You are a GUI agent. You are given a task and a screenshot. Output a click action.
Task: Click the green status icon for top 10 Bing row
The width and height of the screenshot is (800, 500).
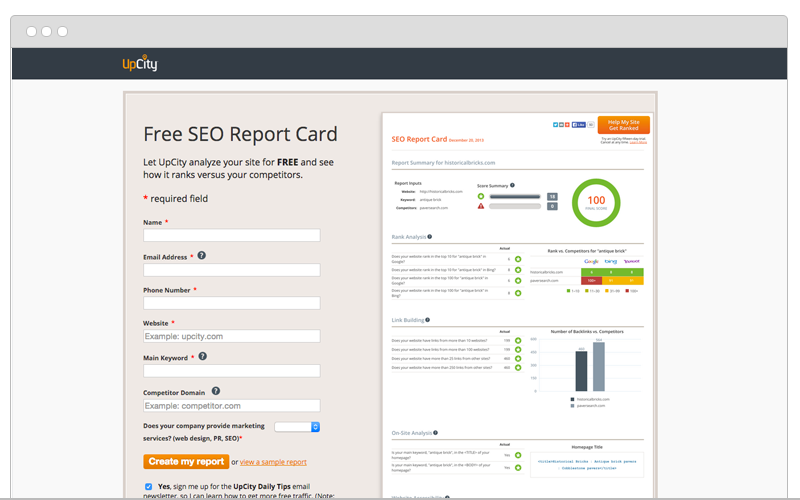pyautogui.click(x=518, y=270)
